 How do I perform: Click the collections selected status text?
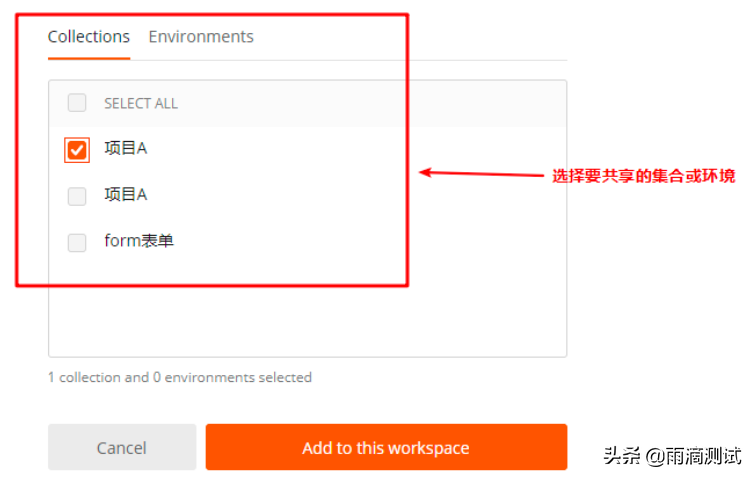click(180, 377)
